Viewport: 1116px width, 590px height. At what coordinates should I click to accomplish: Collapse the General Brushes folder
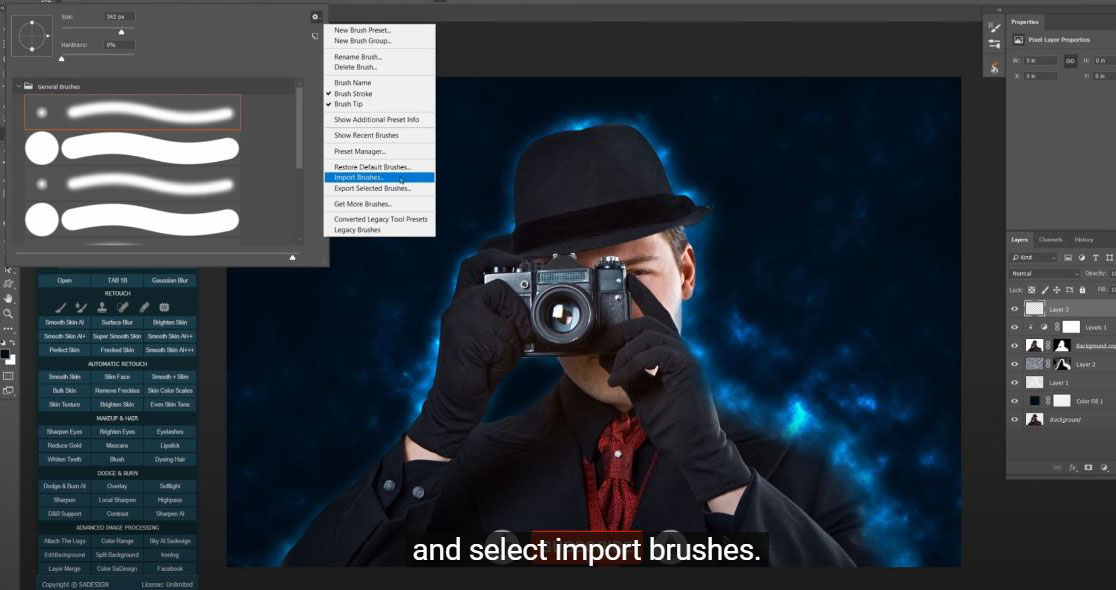(x=18, y=87)
